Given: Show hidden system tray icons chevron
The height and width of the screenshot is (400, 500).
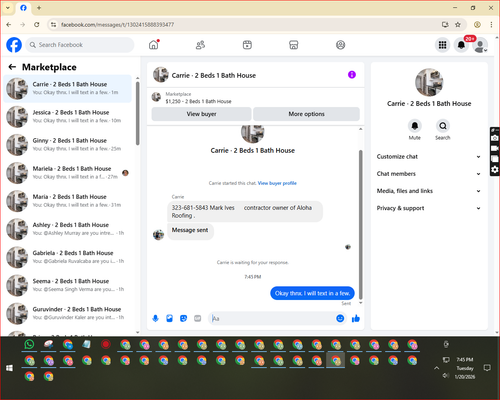Looking at the screenshot, I should (436, 368).
